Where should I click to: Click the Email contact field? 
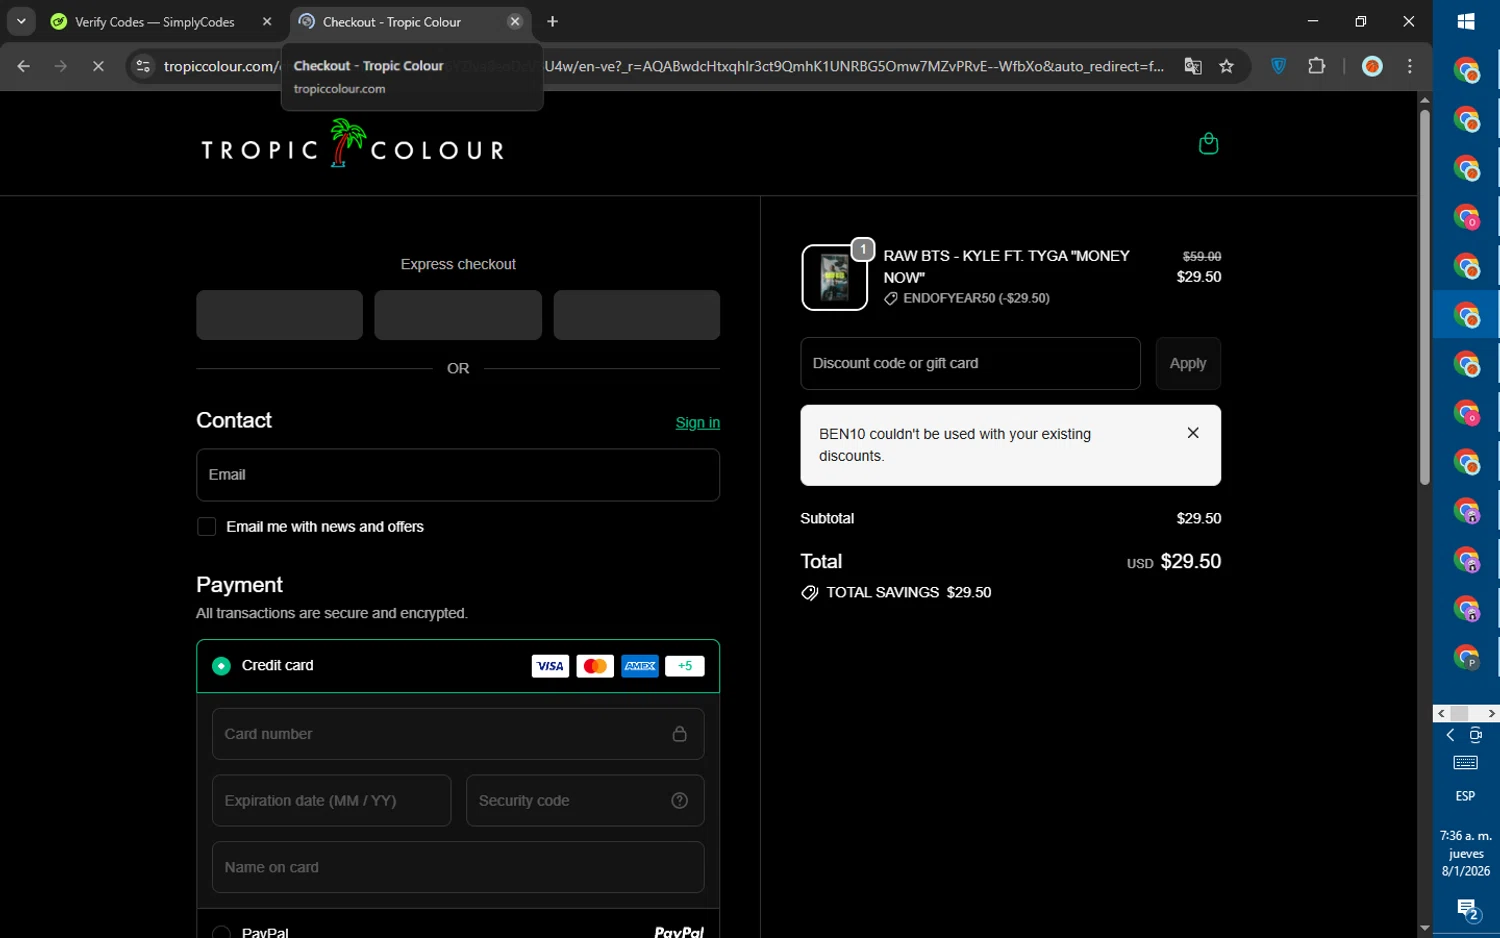(x=458, y=475)
